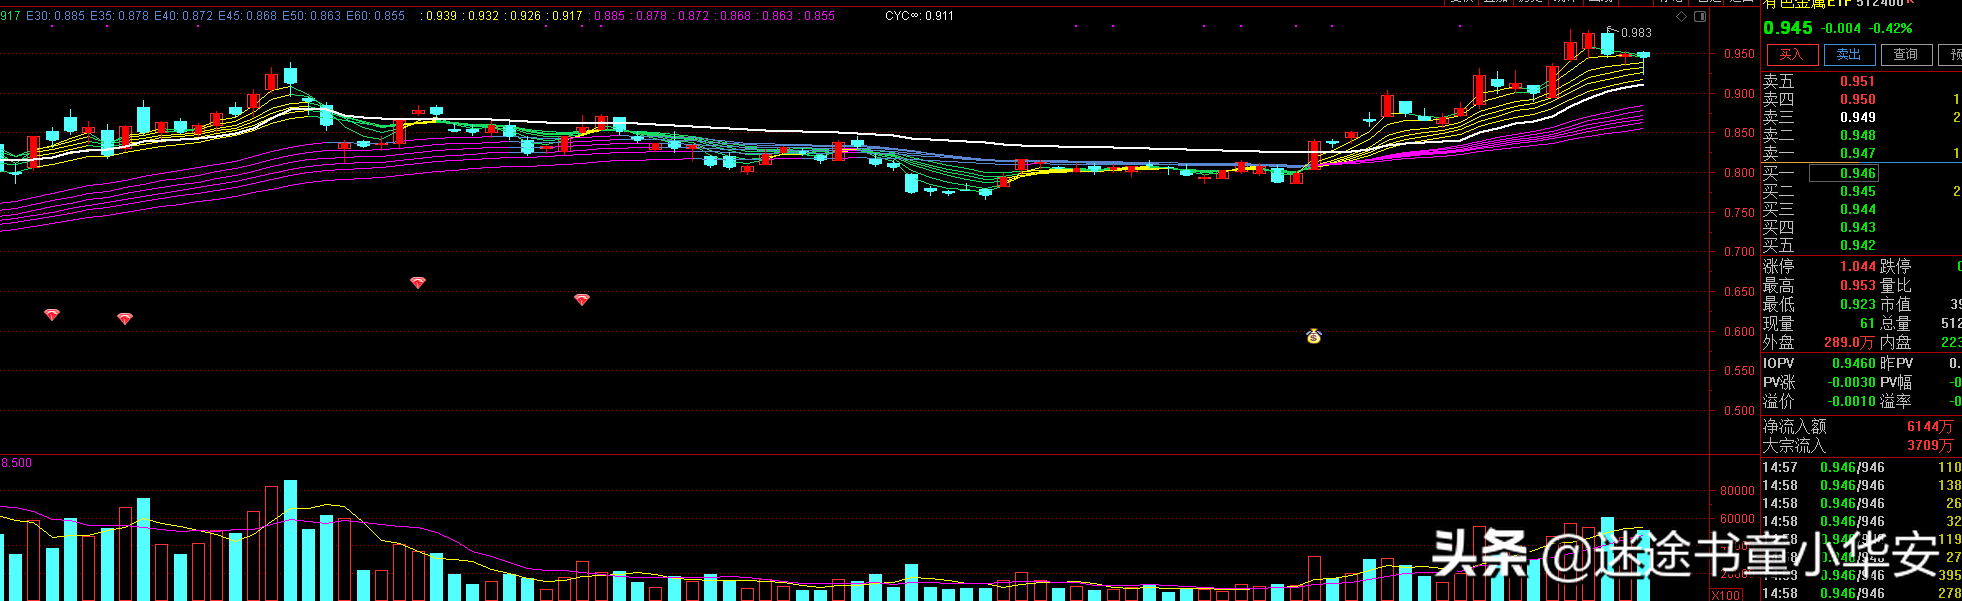Click the X100 volume unit label
This screenshot has height=601, width=1962.
pos(1727,595)
